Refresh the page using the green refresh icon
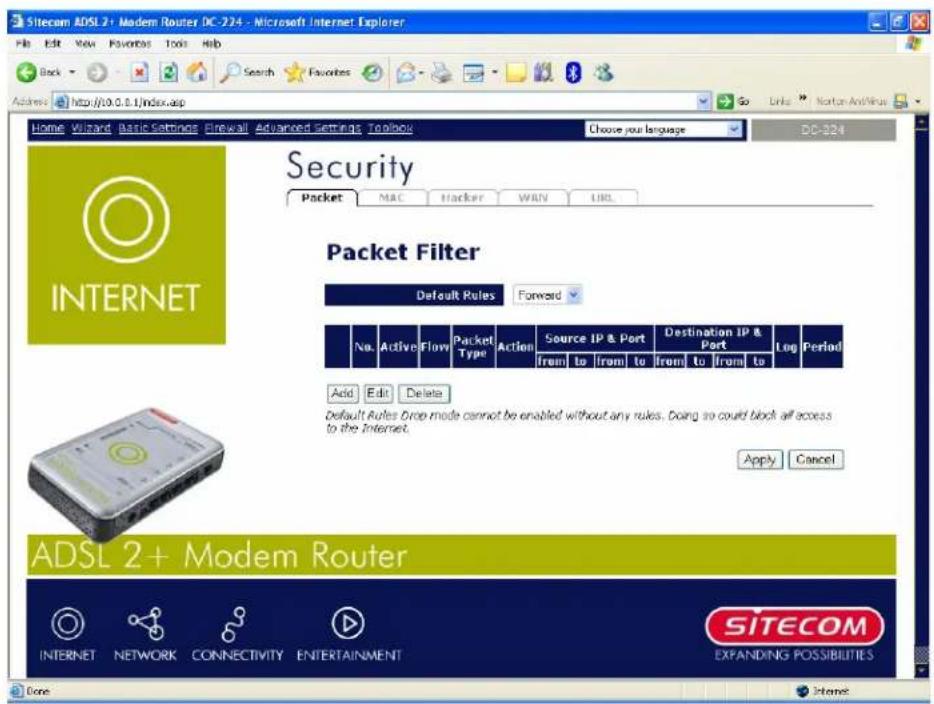Image resolution: width=934 pixels, height=704 pixels. (x=169, y=73)
